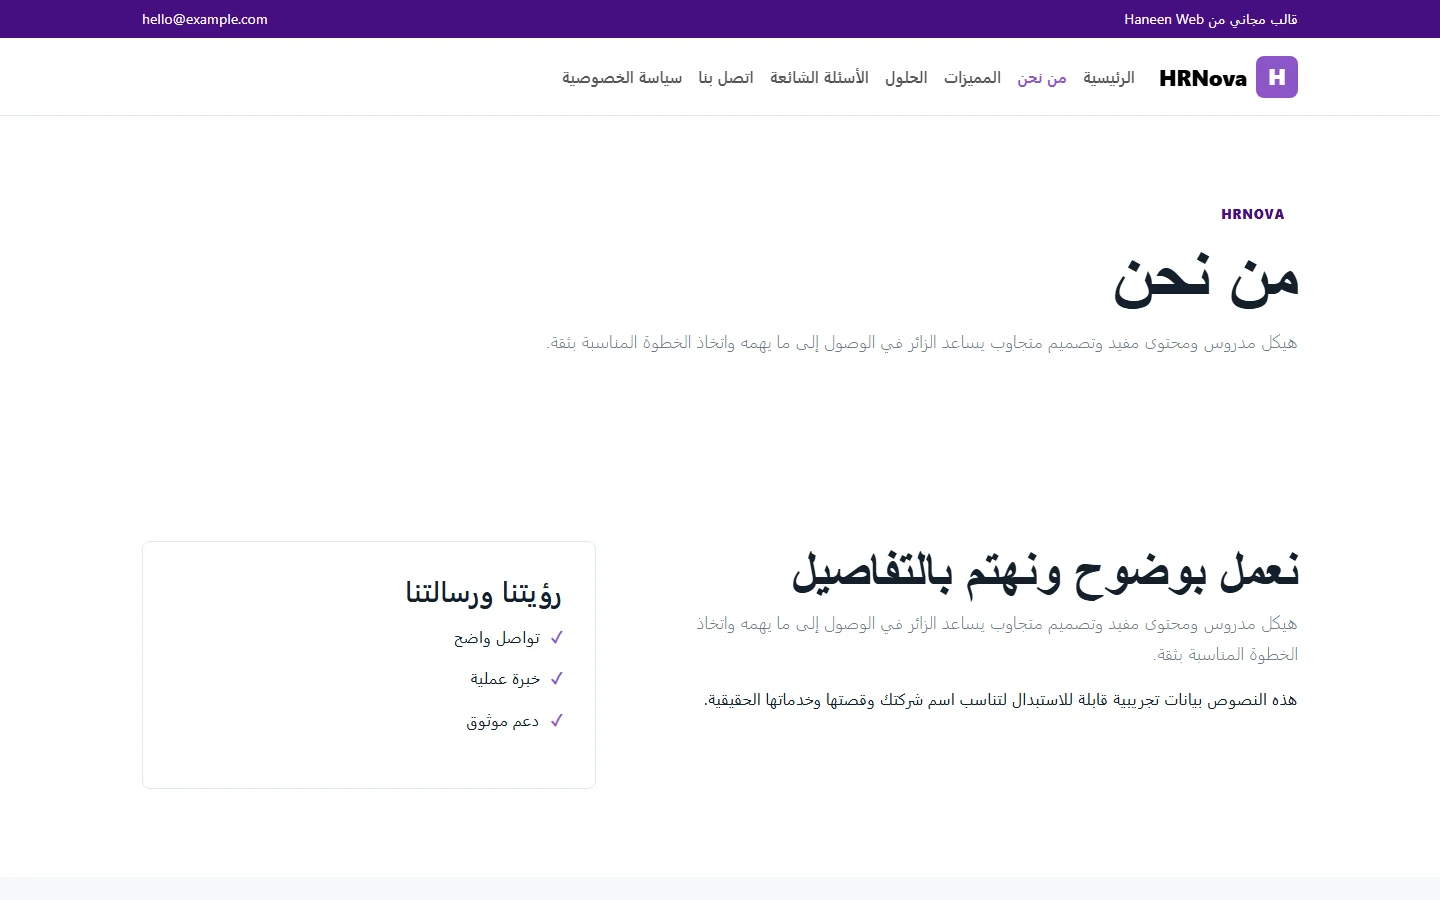This screenshot has height=900, width=1440.
Task: Click the خبرة عملية list item text
Action: 505,679
